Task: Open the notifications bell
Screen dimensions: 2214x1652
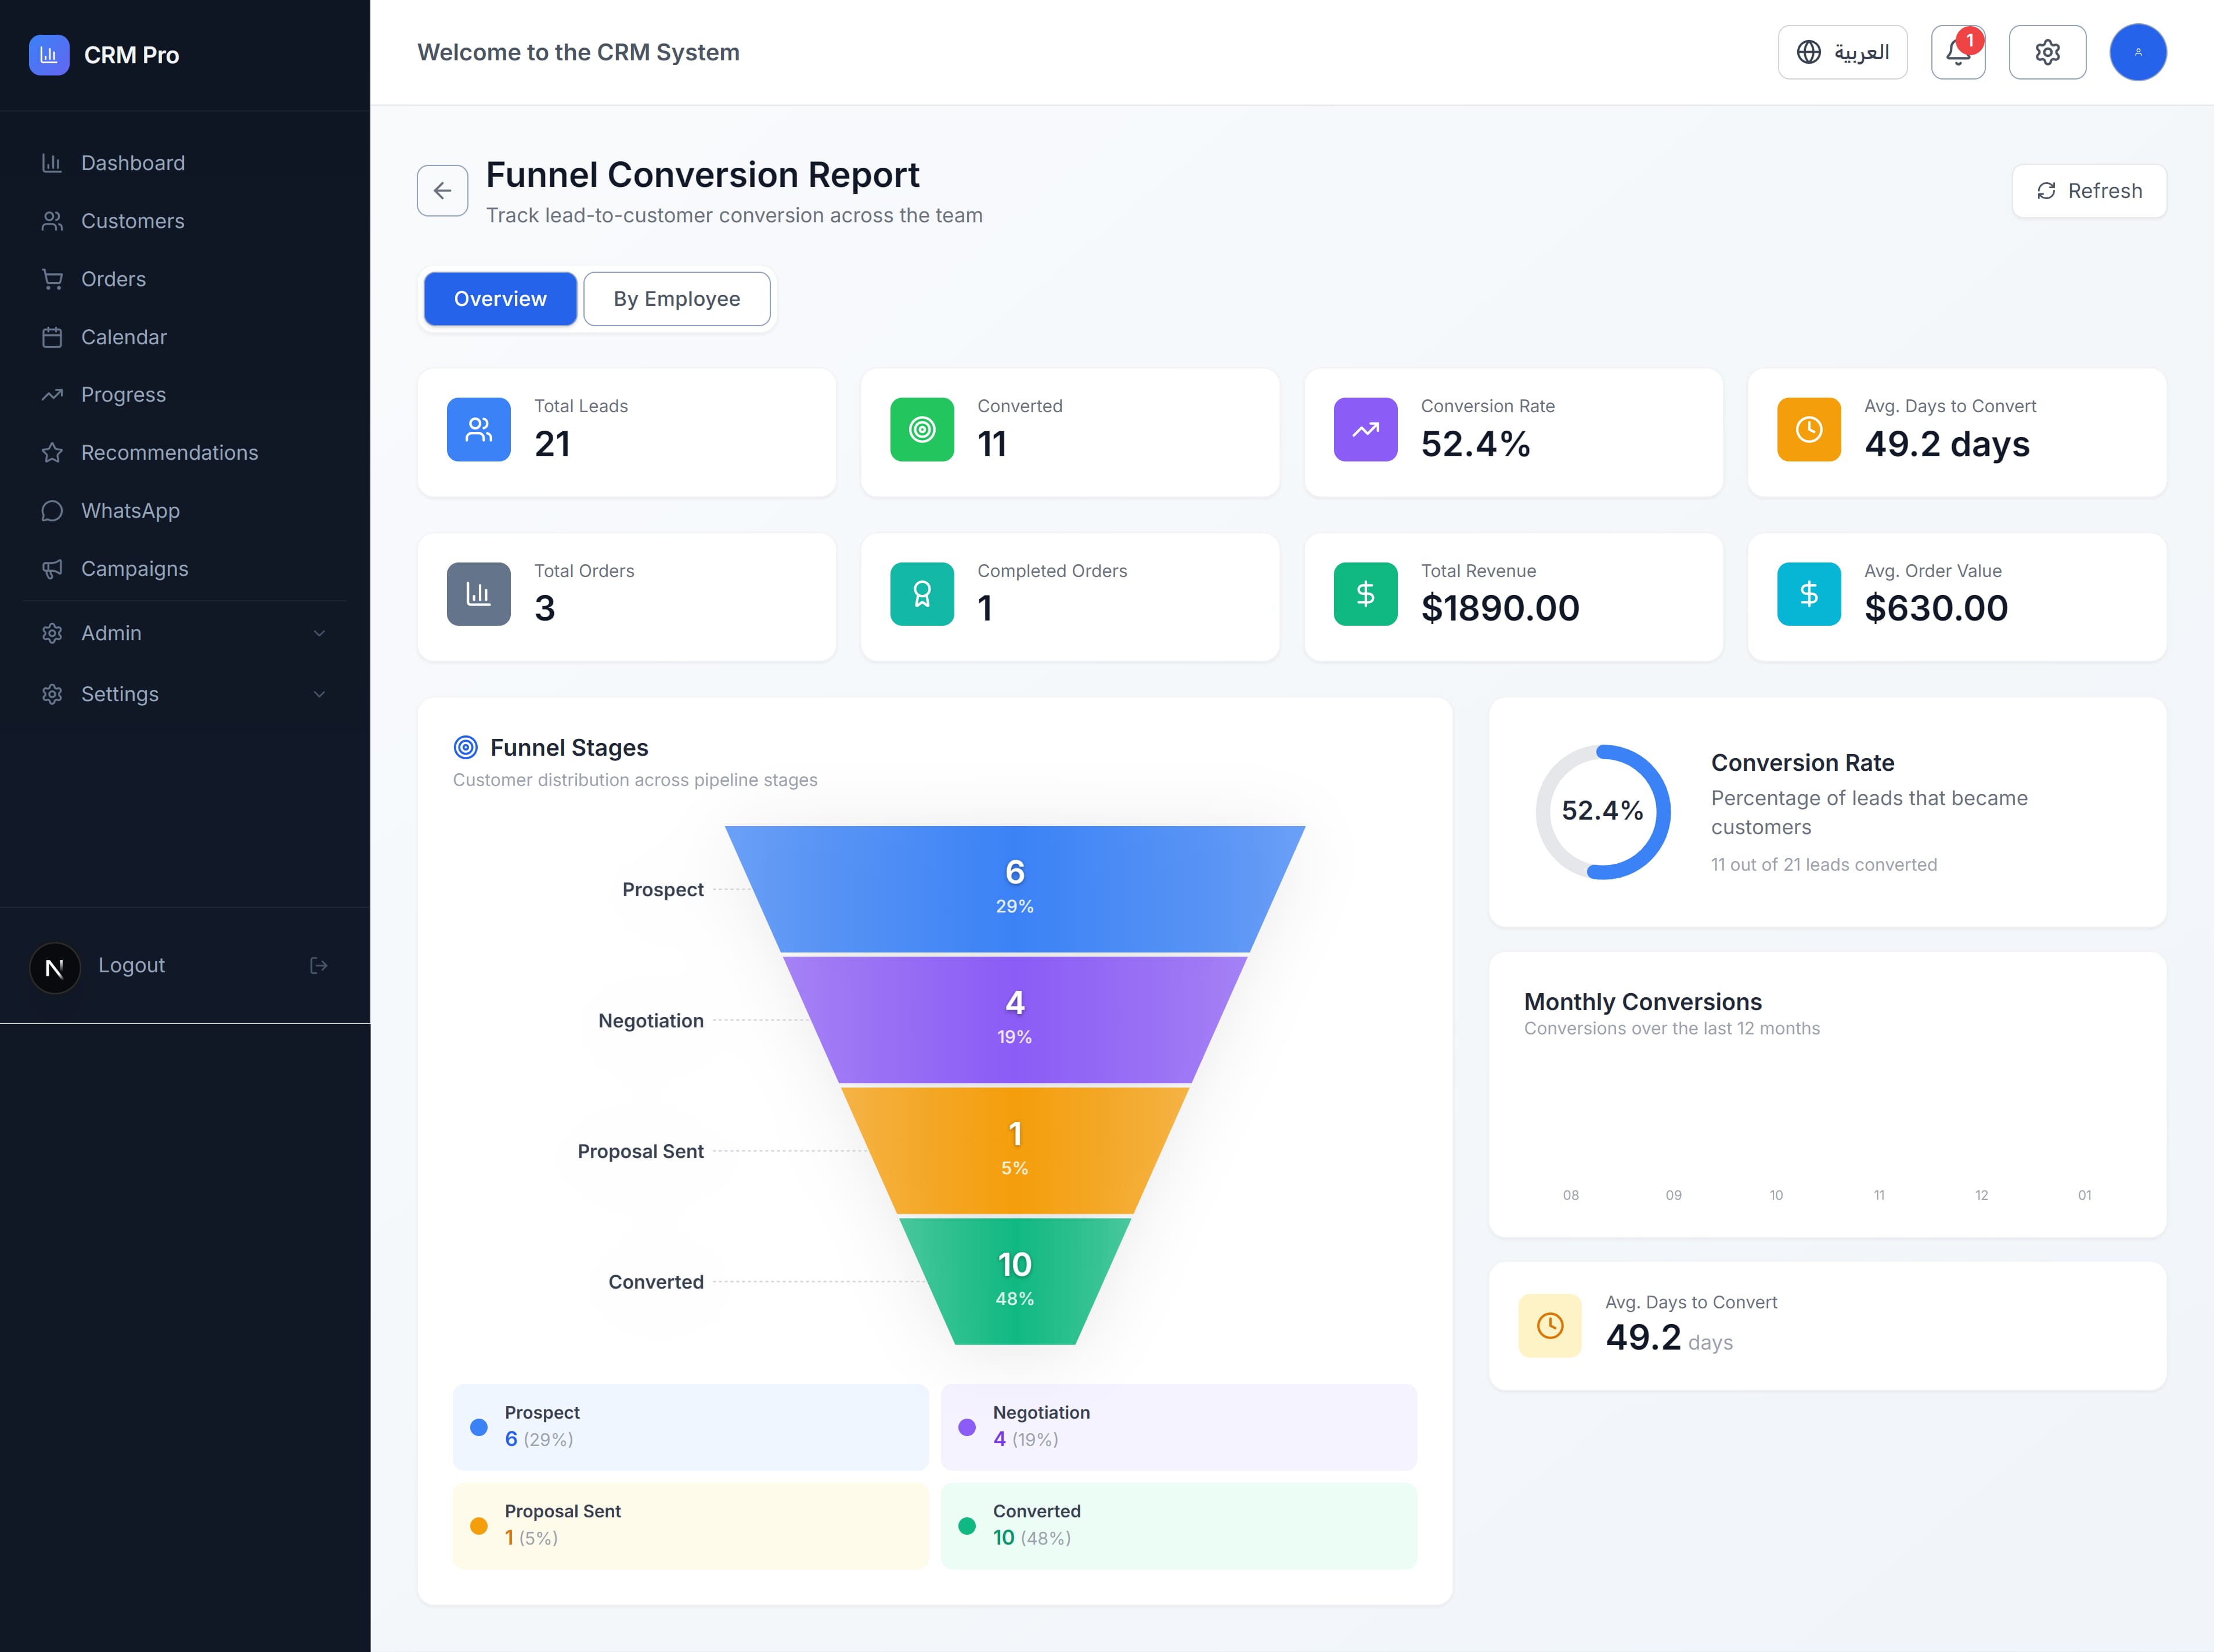Action: [1957, 52]
